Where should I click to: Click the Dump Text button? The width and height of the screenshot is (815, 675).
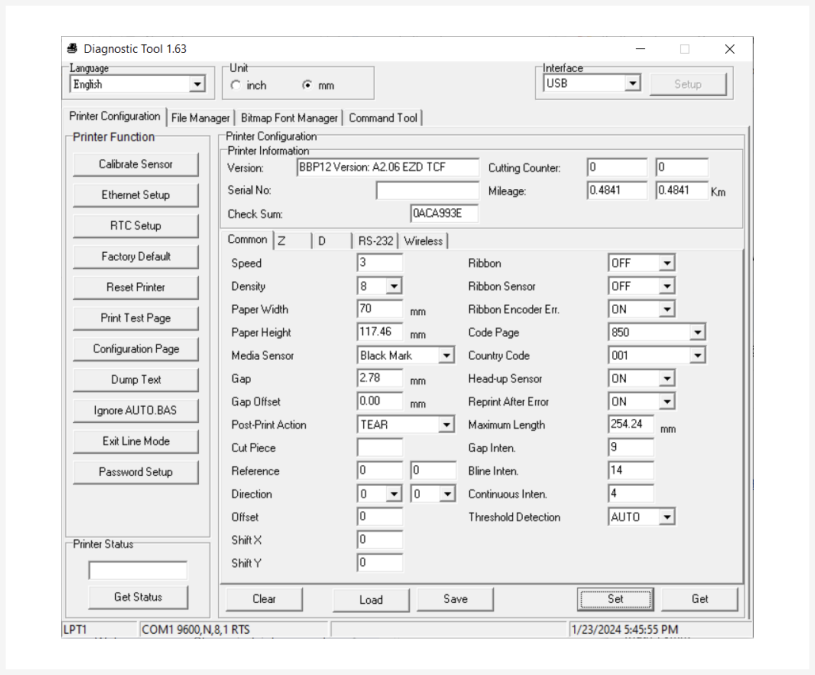point(136,380)
